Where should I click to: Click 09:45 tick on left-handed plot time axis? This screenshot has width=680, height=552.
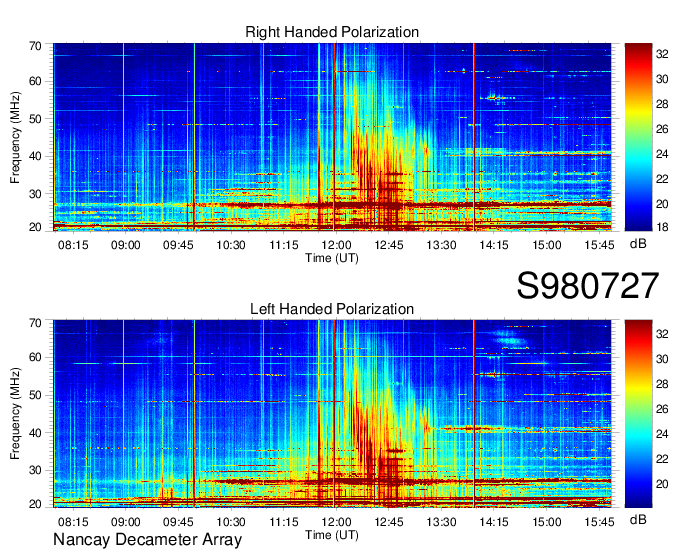(x=178, y=521)
